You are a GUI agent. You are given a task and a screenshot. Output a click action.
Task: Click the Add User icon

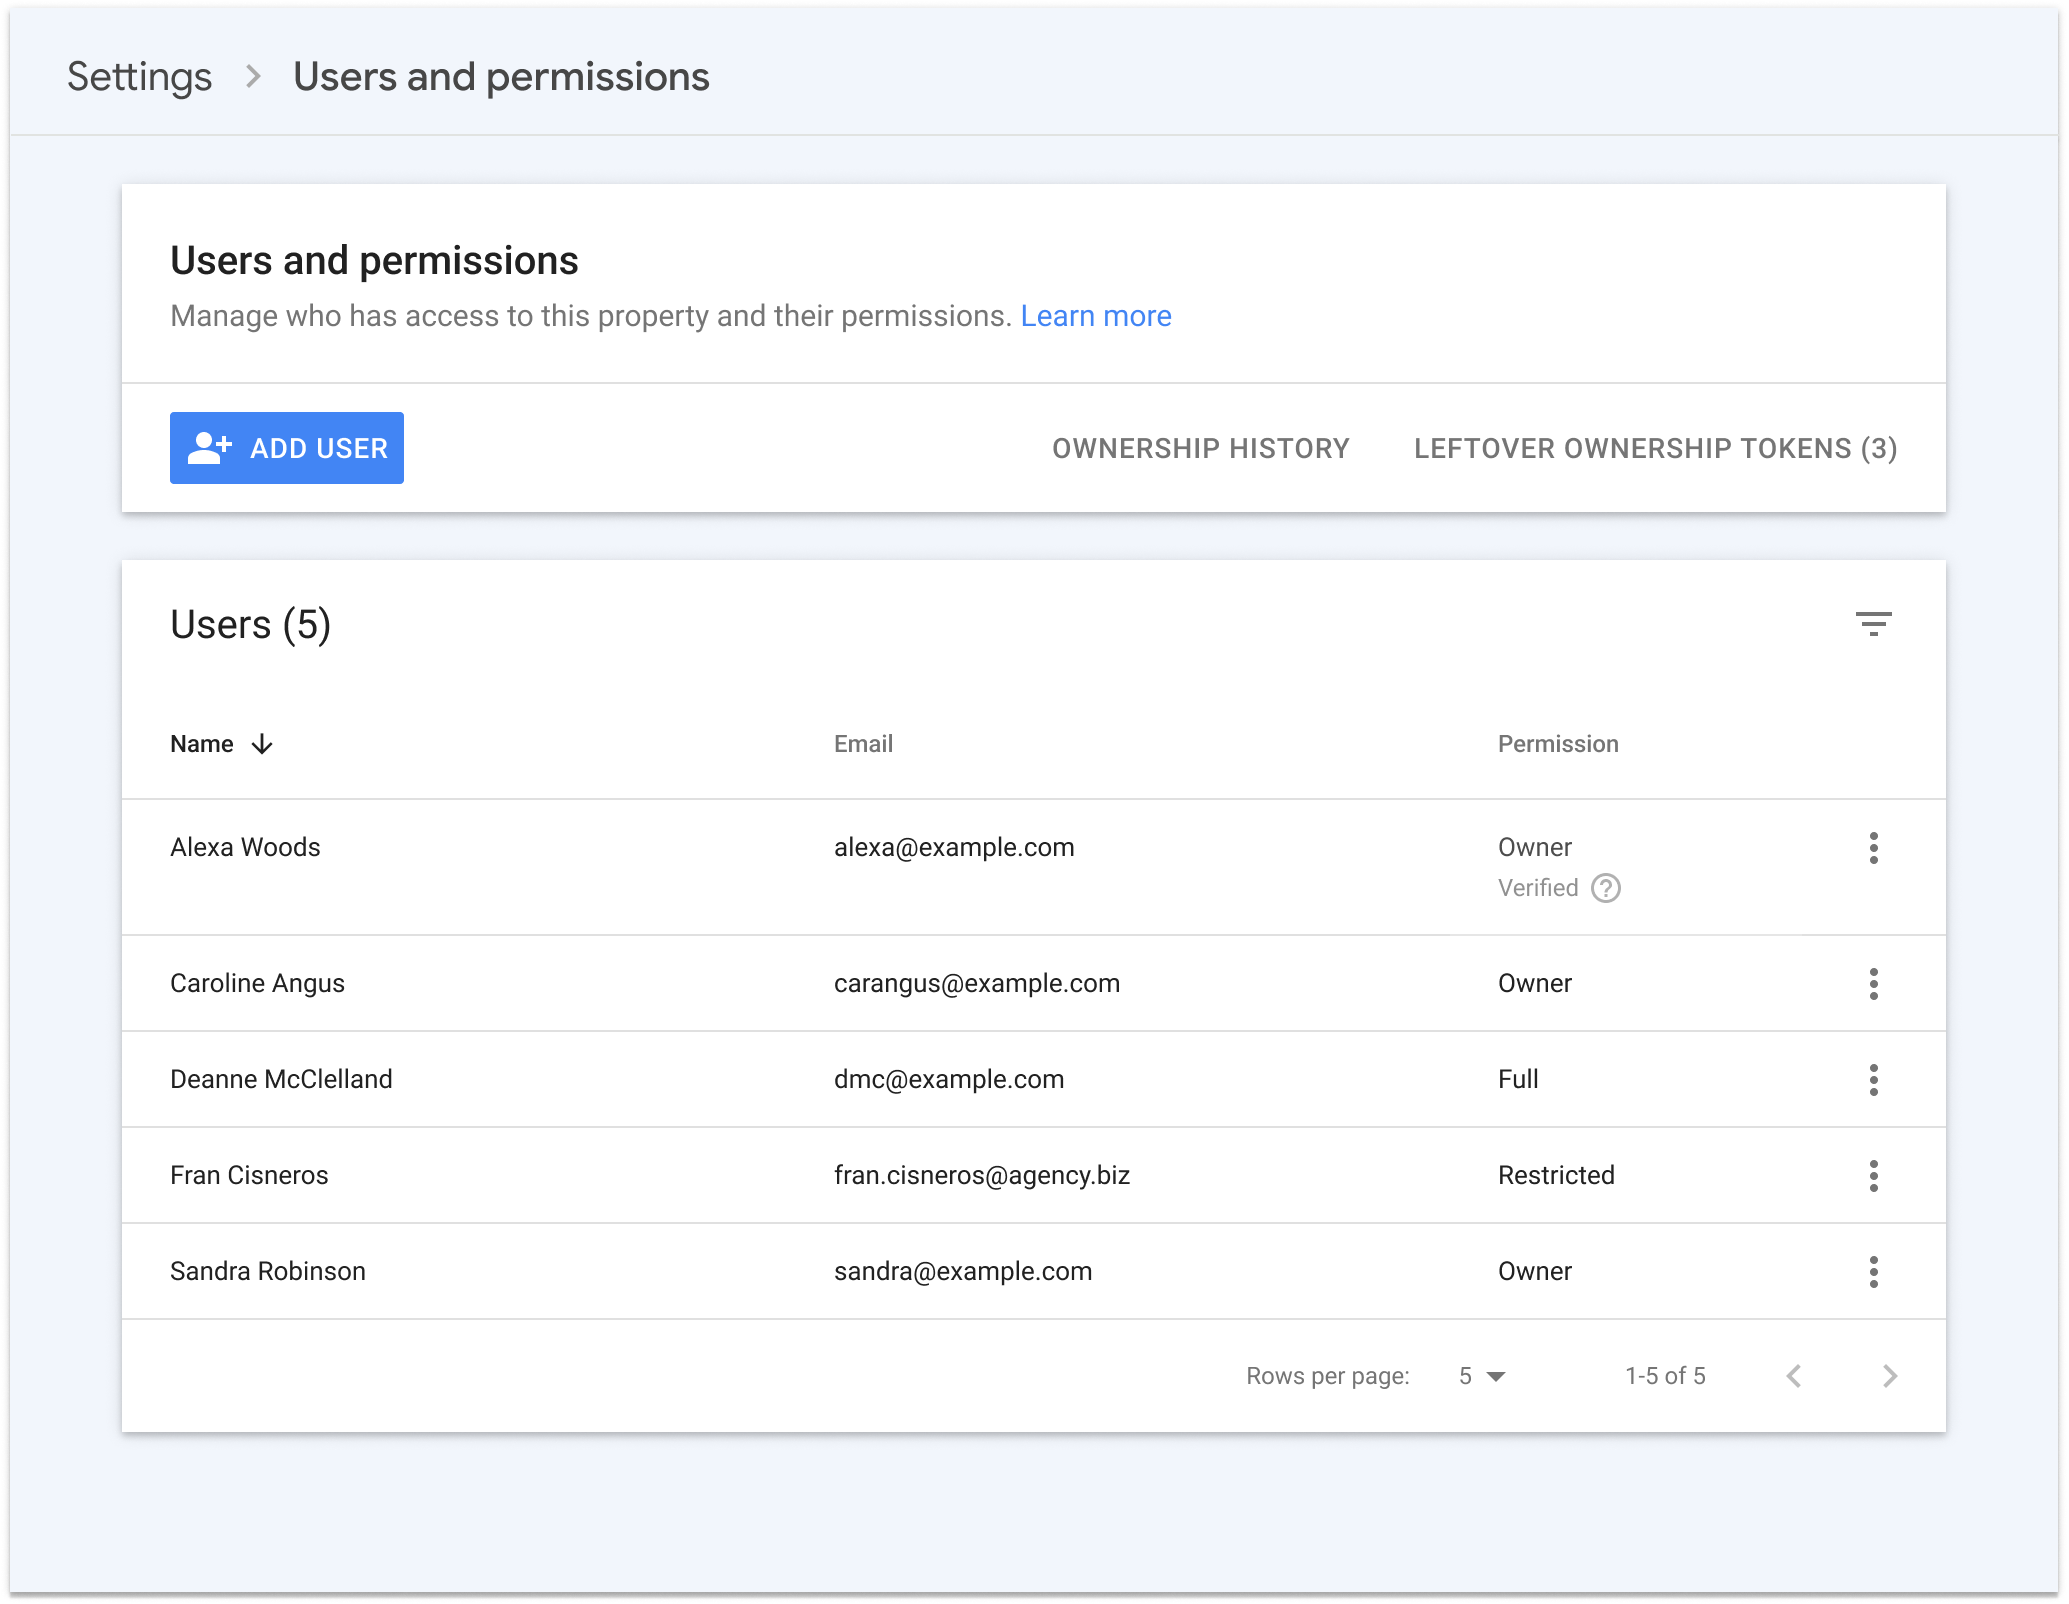pos(207,447)
